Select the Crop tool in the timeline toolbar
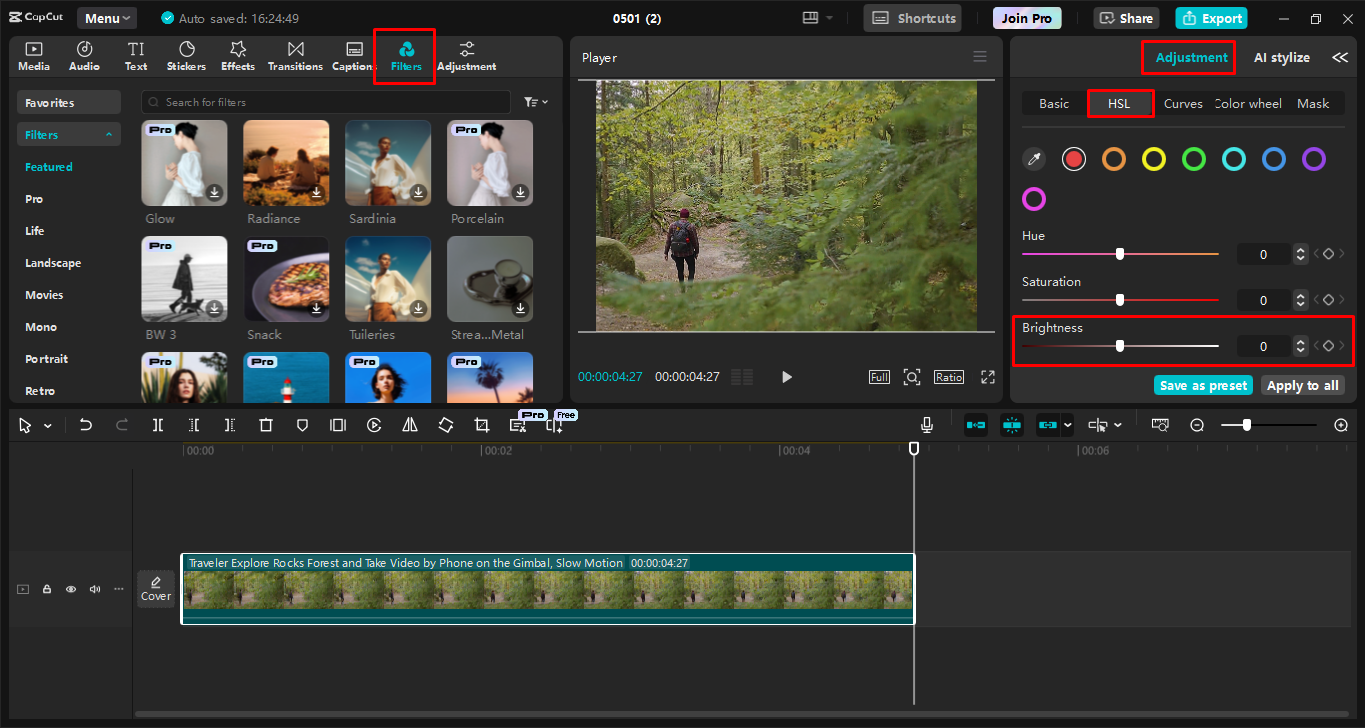Viewport: 1365px width, 728px height. [x=481, y=424]
